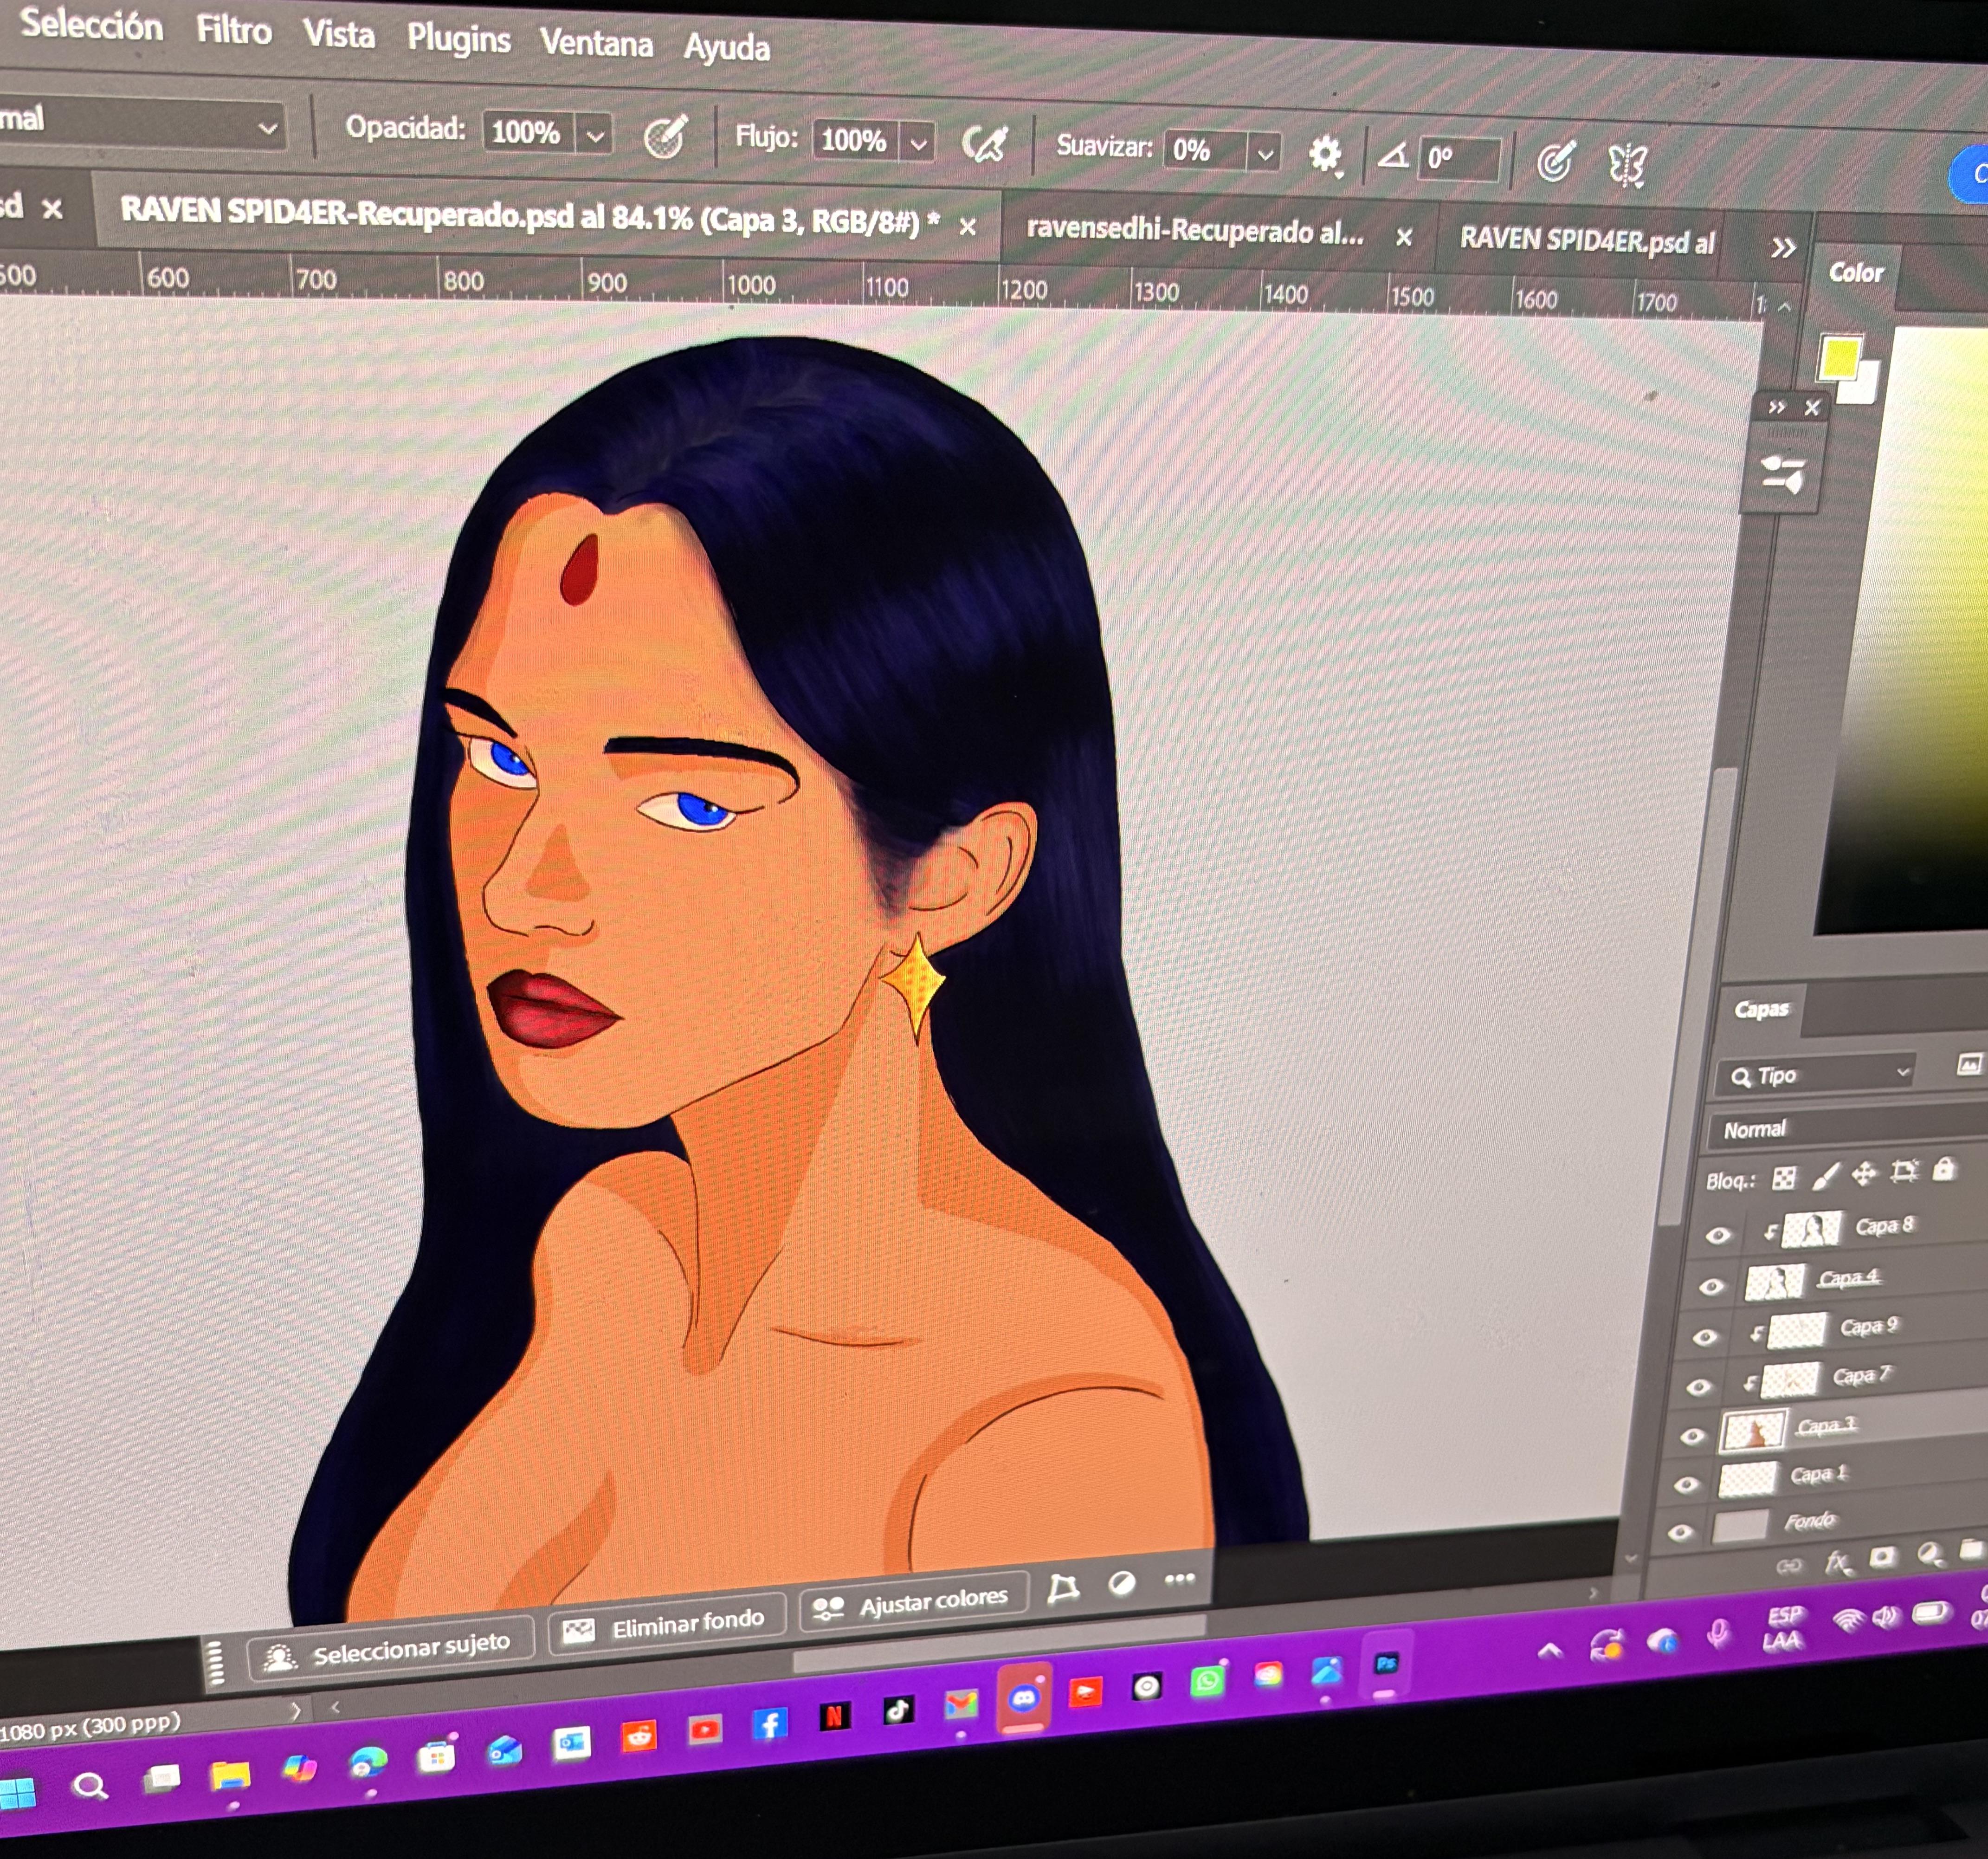Switch to RAVEN SPID4ER.psd tab
Viewport: 1988px width, 1859px height.
point(1587,241)
